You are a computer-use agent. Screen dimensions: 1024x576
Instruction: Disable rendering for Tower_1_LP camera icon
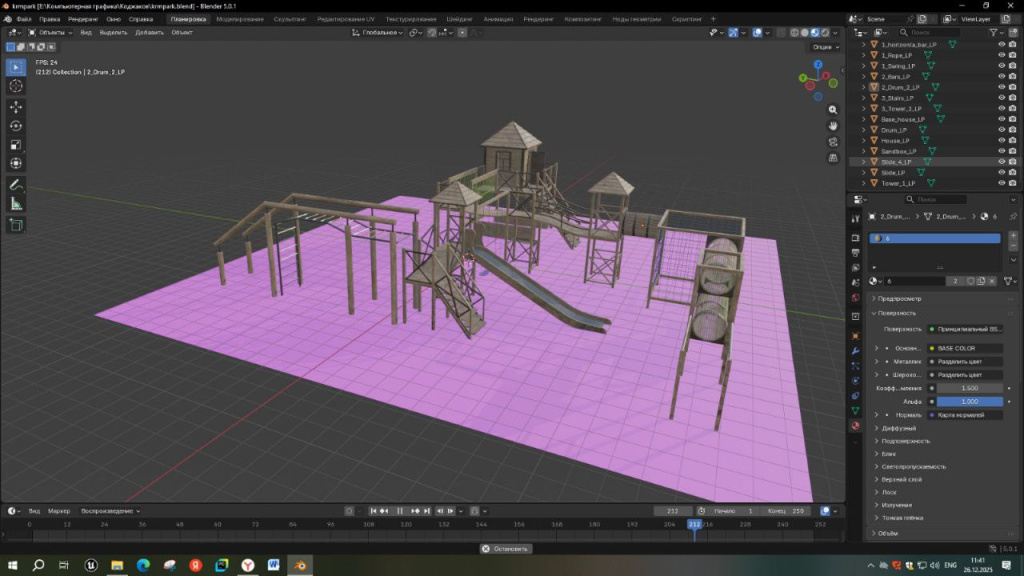[x=1013, y=183]
